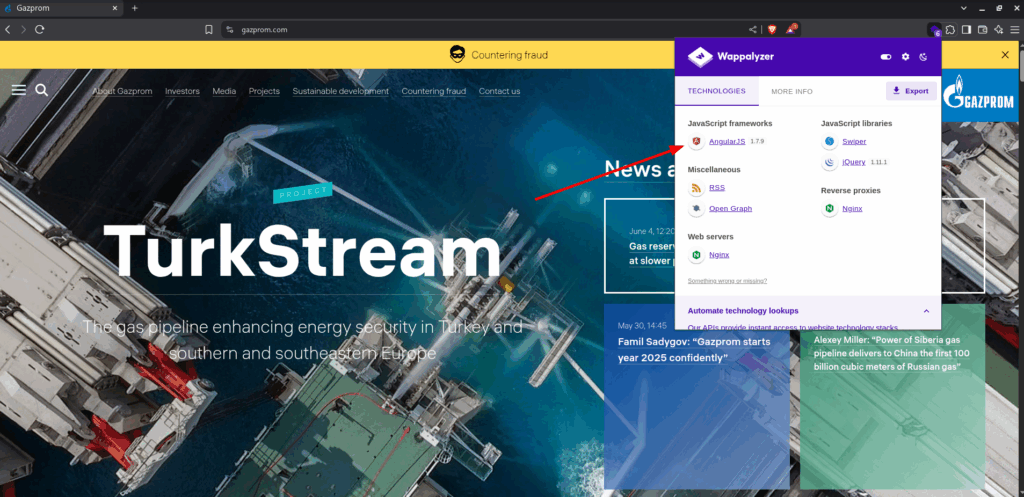Click the gazprom.com address bar
Screen dimensions: 1024x497
(x=483, y=29)
